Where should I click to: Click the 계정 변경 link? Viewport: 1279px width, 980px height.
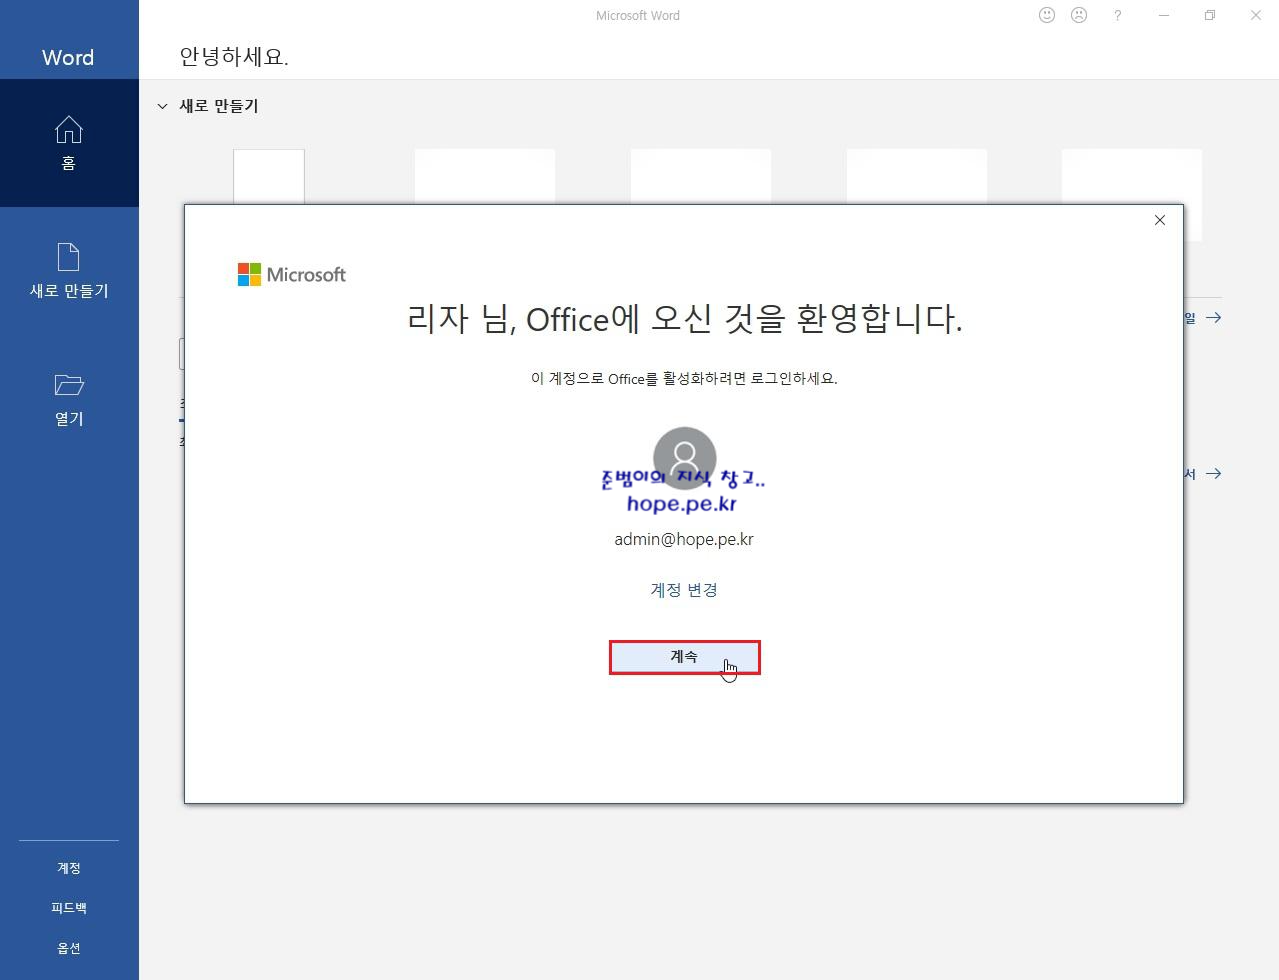684,589
